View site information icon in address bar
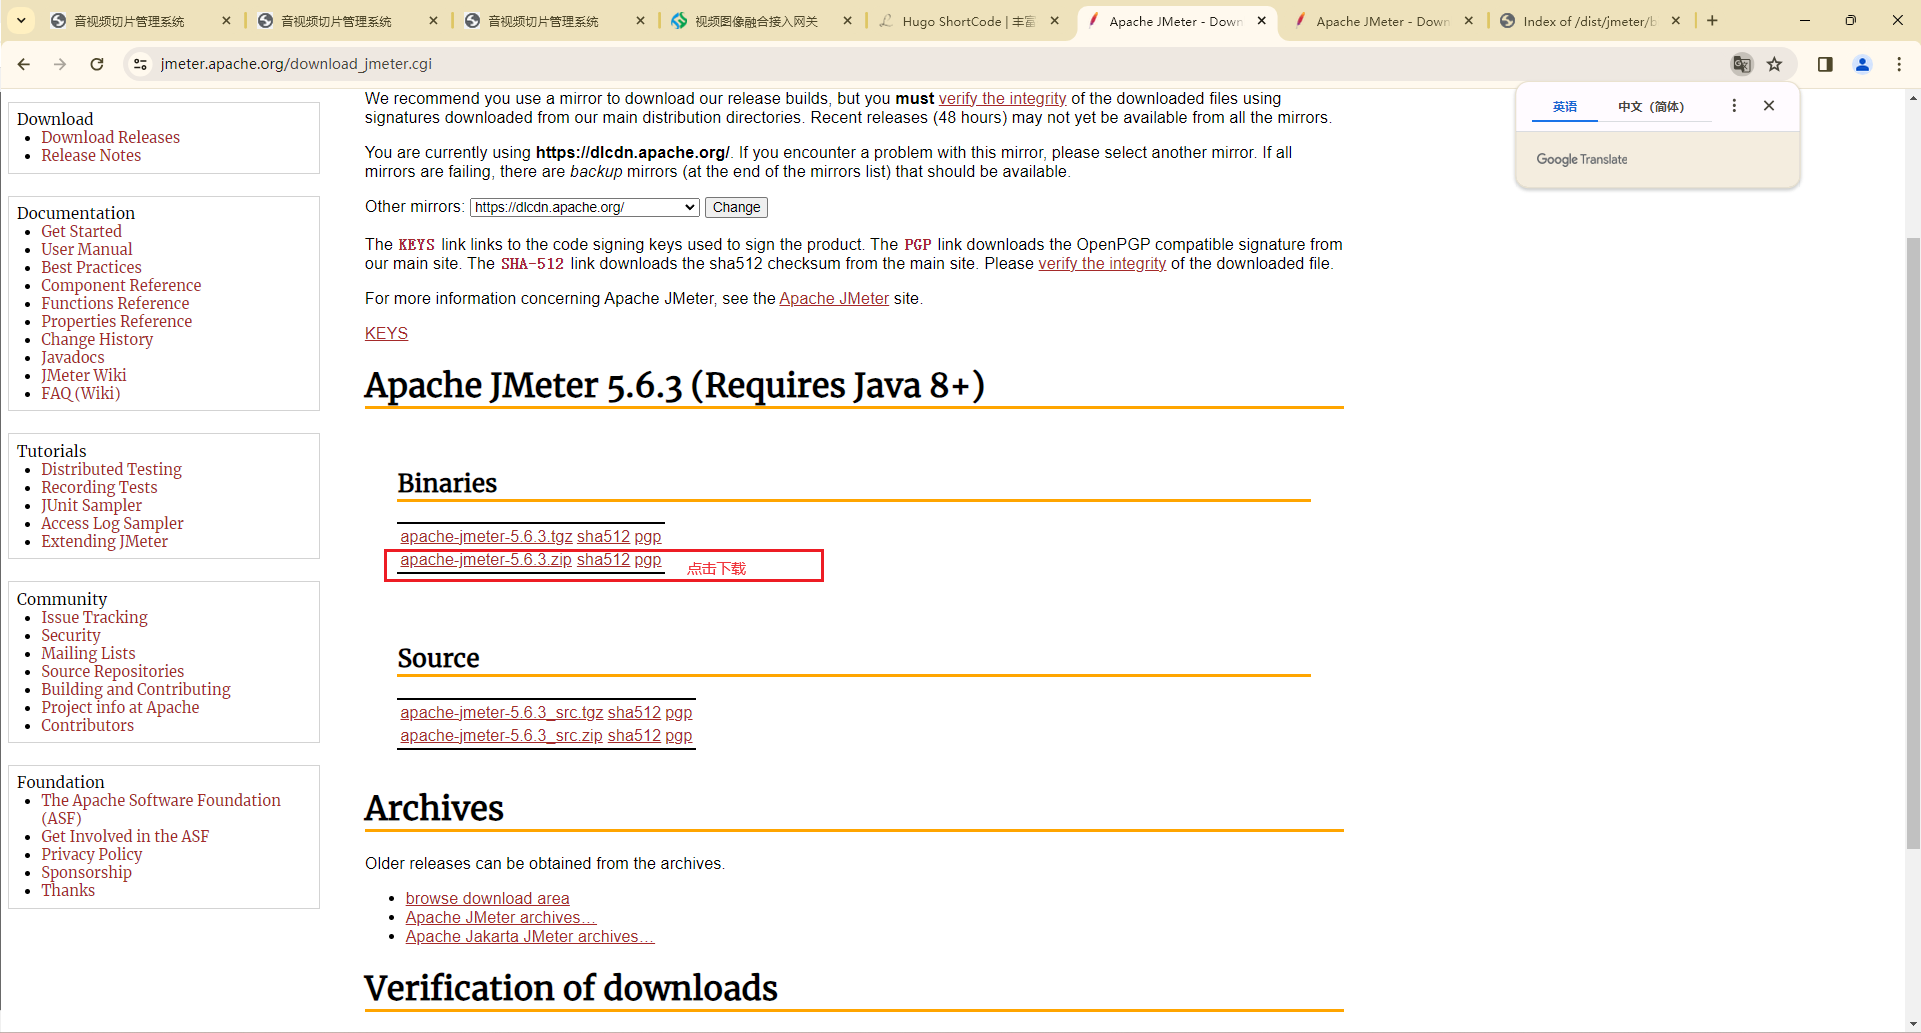The image size is (1921, 1033). pos(141,64)
